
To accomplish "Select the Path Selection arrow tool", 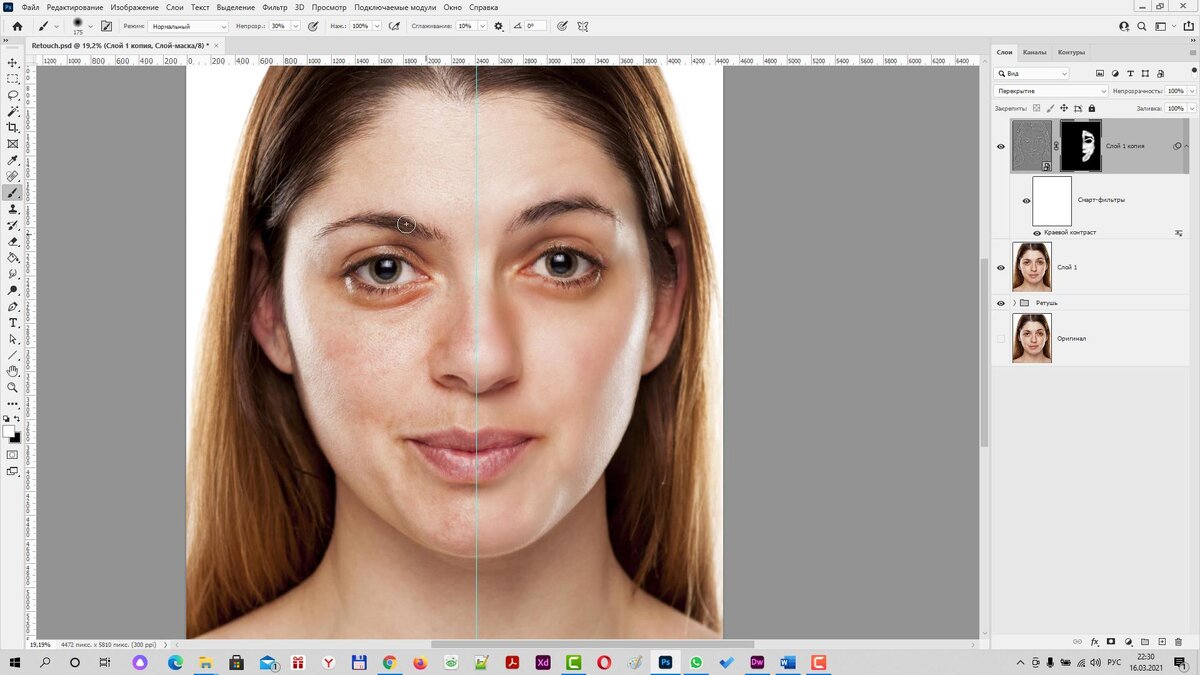I will click(13, 339).
